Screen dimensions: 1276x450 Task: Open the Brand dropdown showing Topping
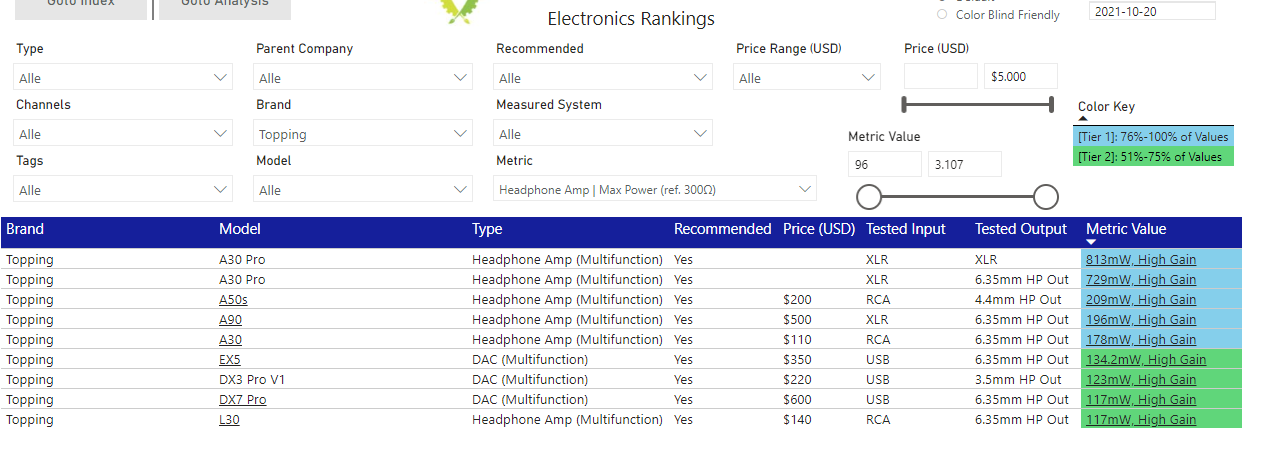click(363, 133)
